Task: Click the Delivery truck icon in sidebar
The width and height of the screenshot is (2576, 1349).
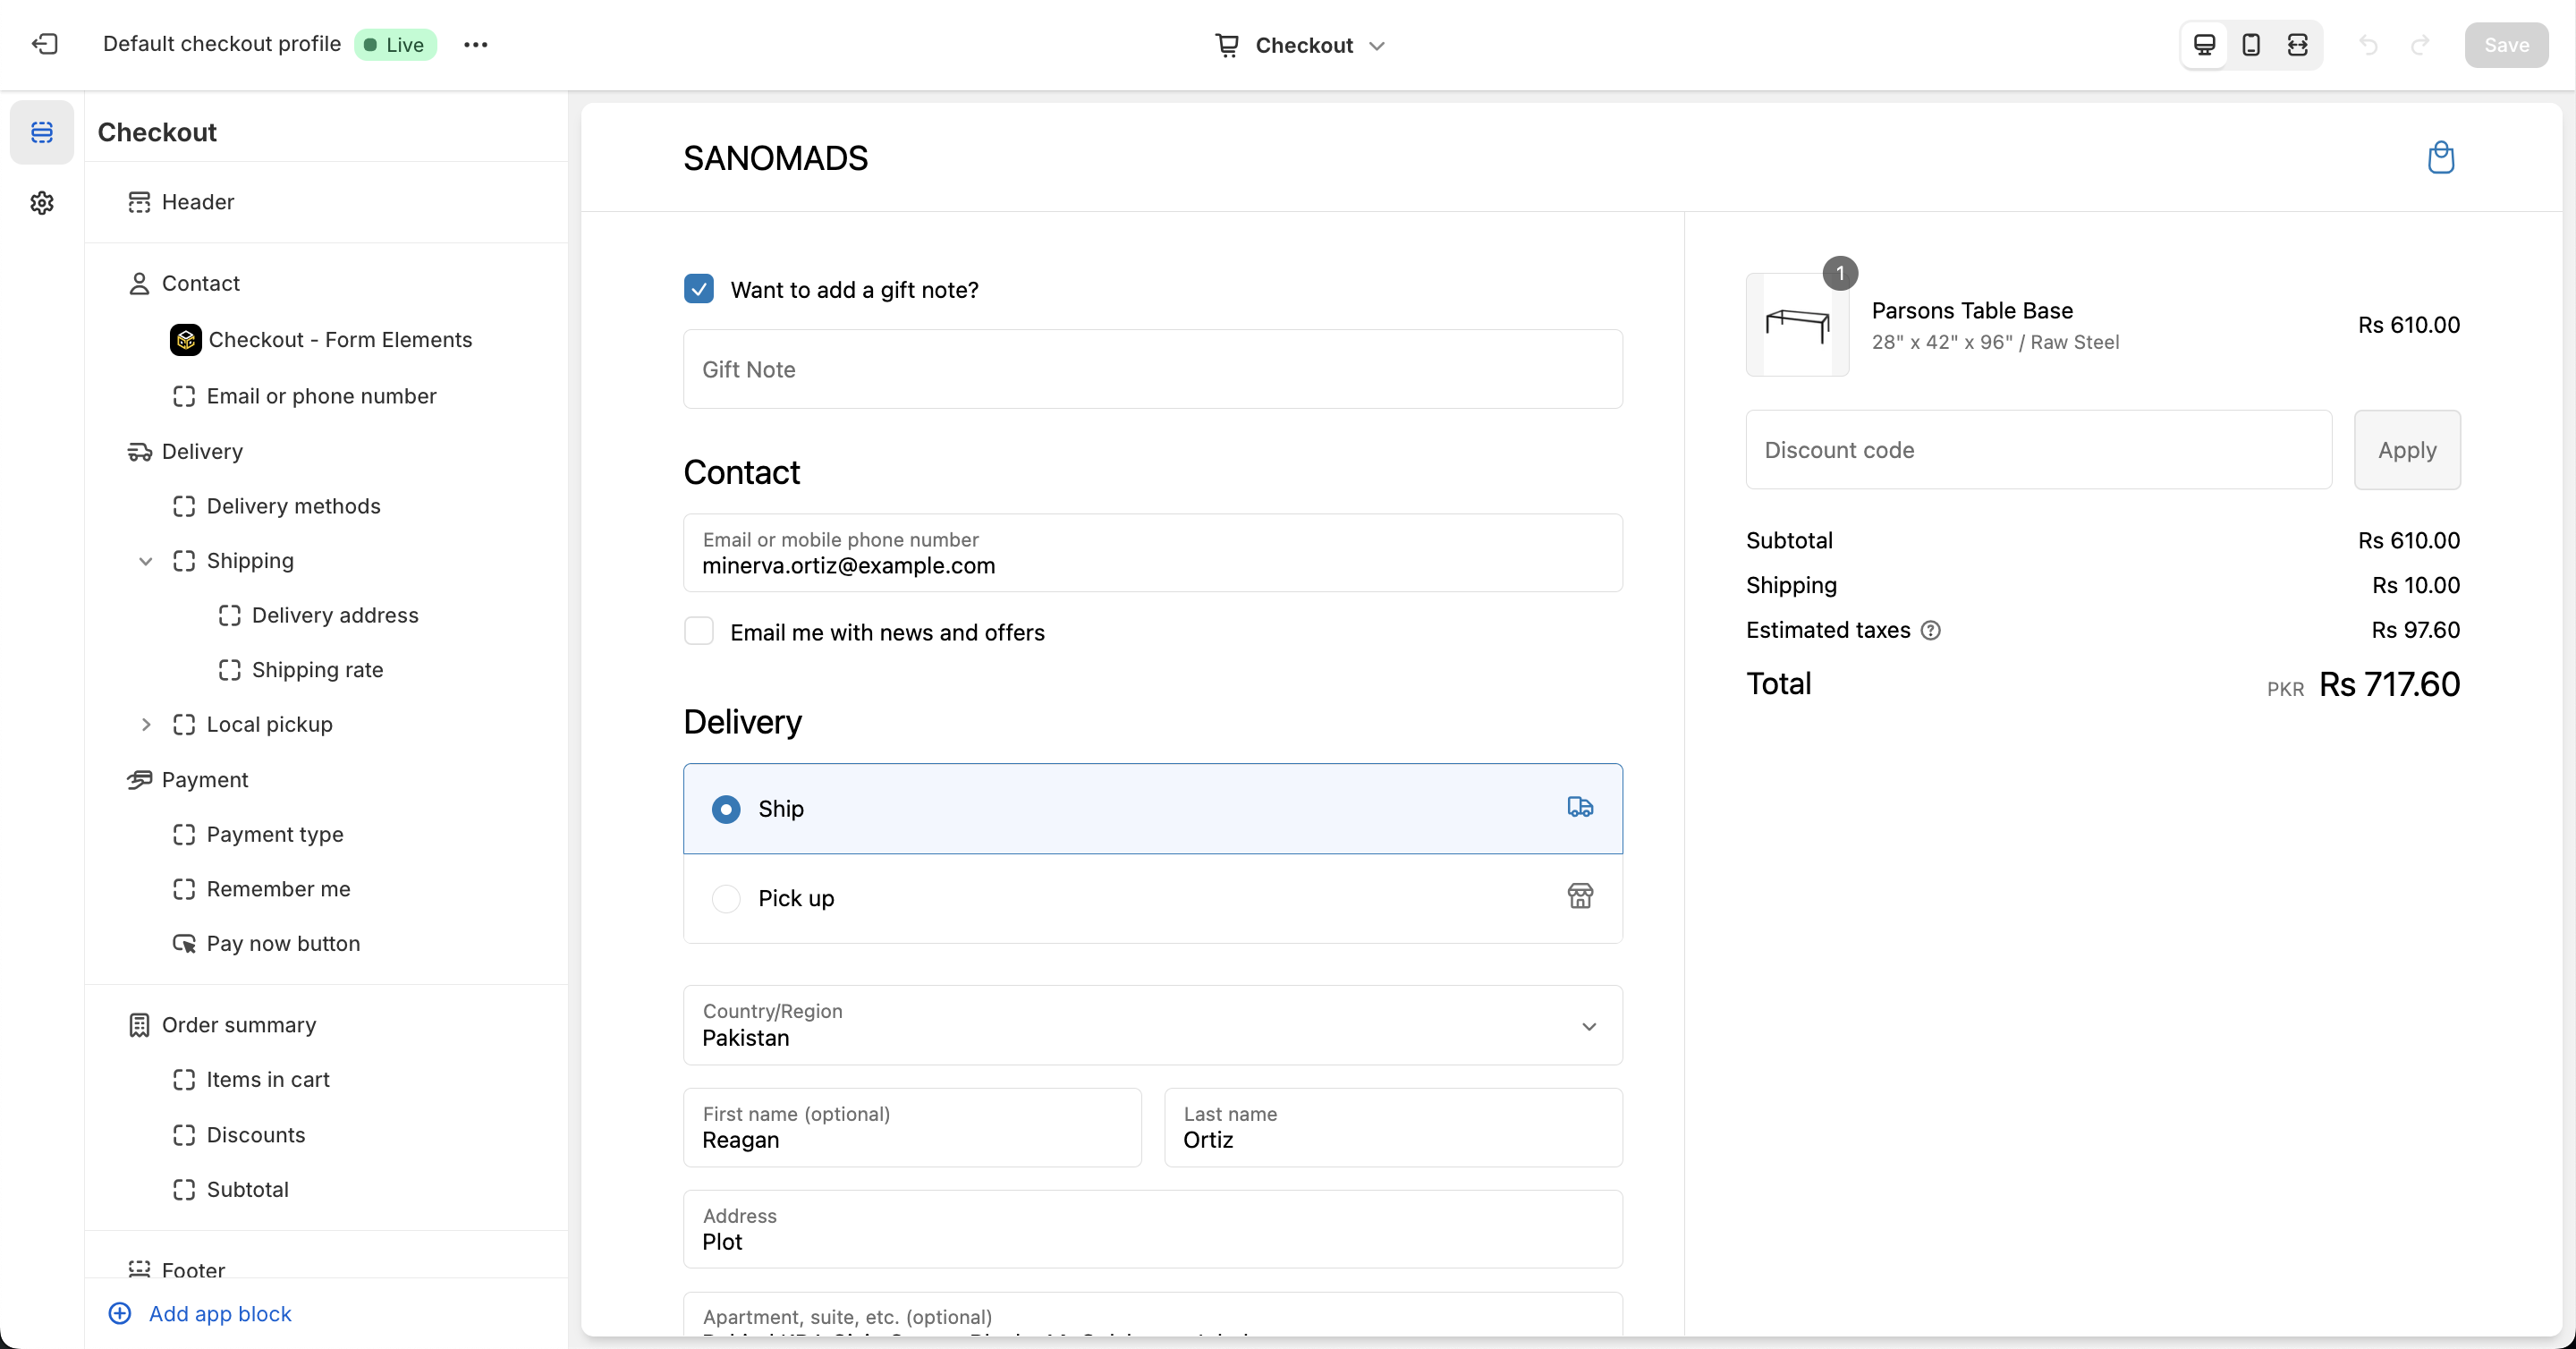Action: coord(139,452)
